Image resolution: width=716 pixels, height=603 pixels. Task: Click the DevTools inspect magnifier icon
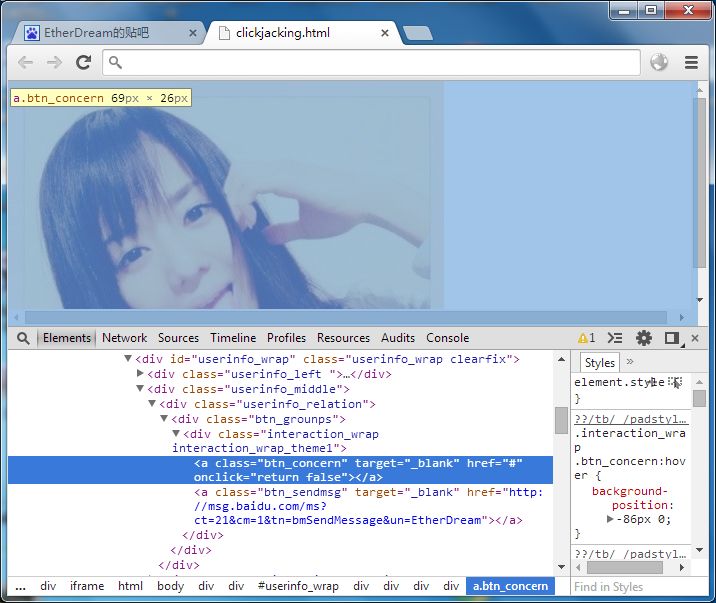click(23, 338)
